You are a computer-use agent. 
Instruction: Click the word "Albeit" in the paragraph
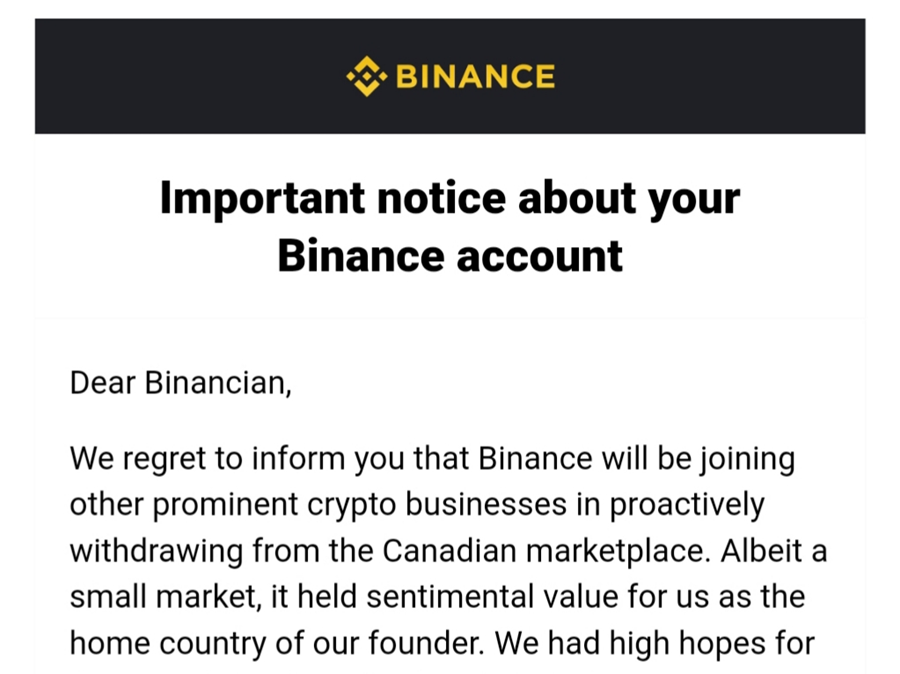tap(761, 551)
